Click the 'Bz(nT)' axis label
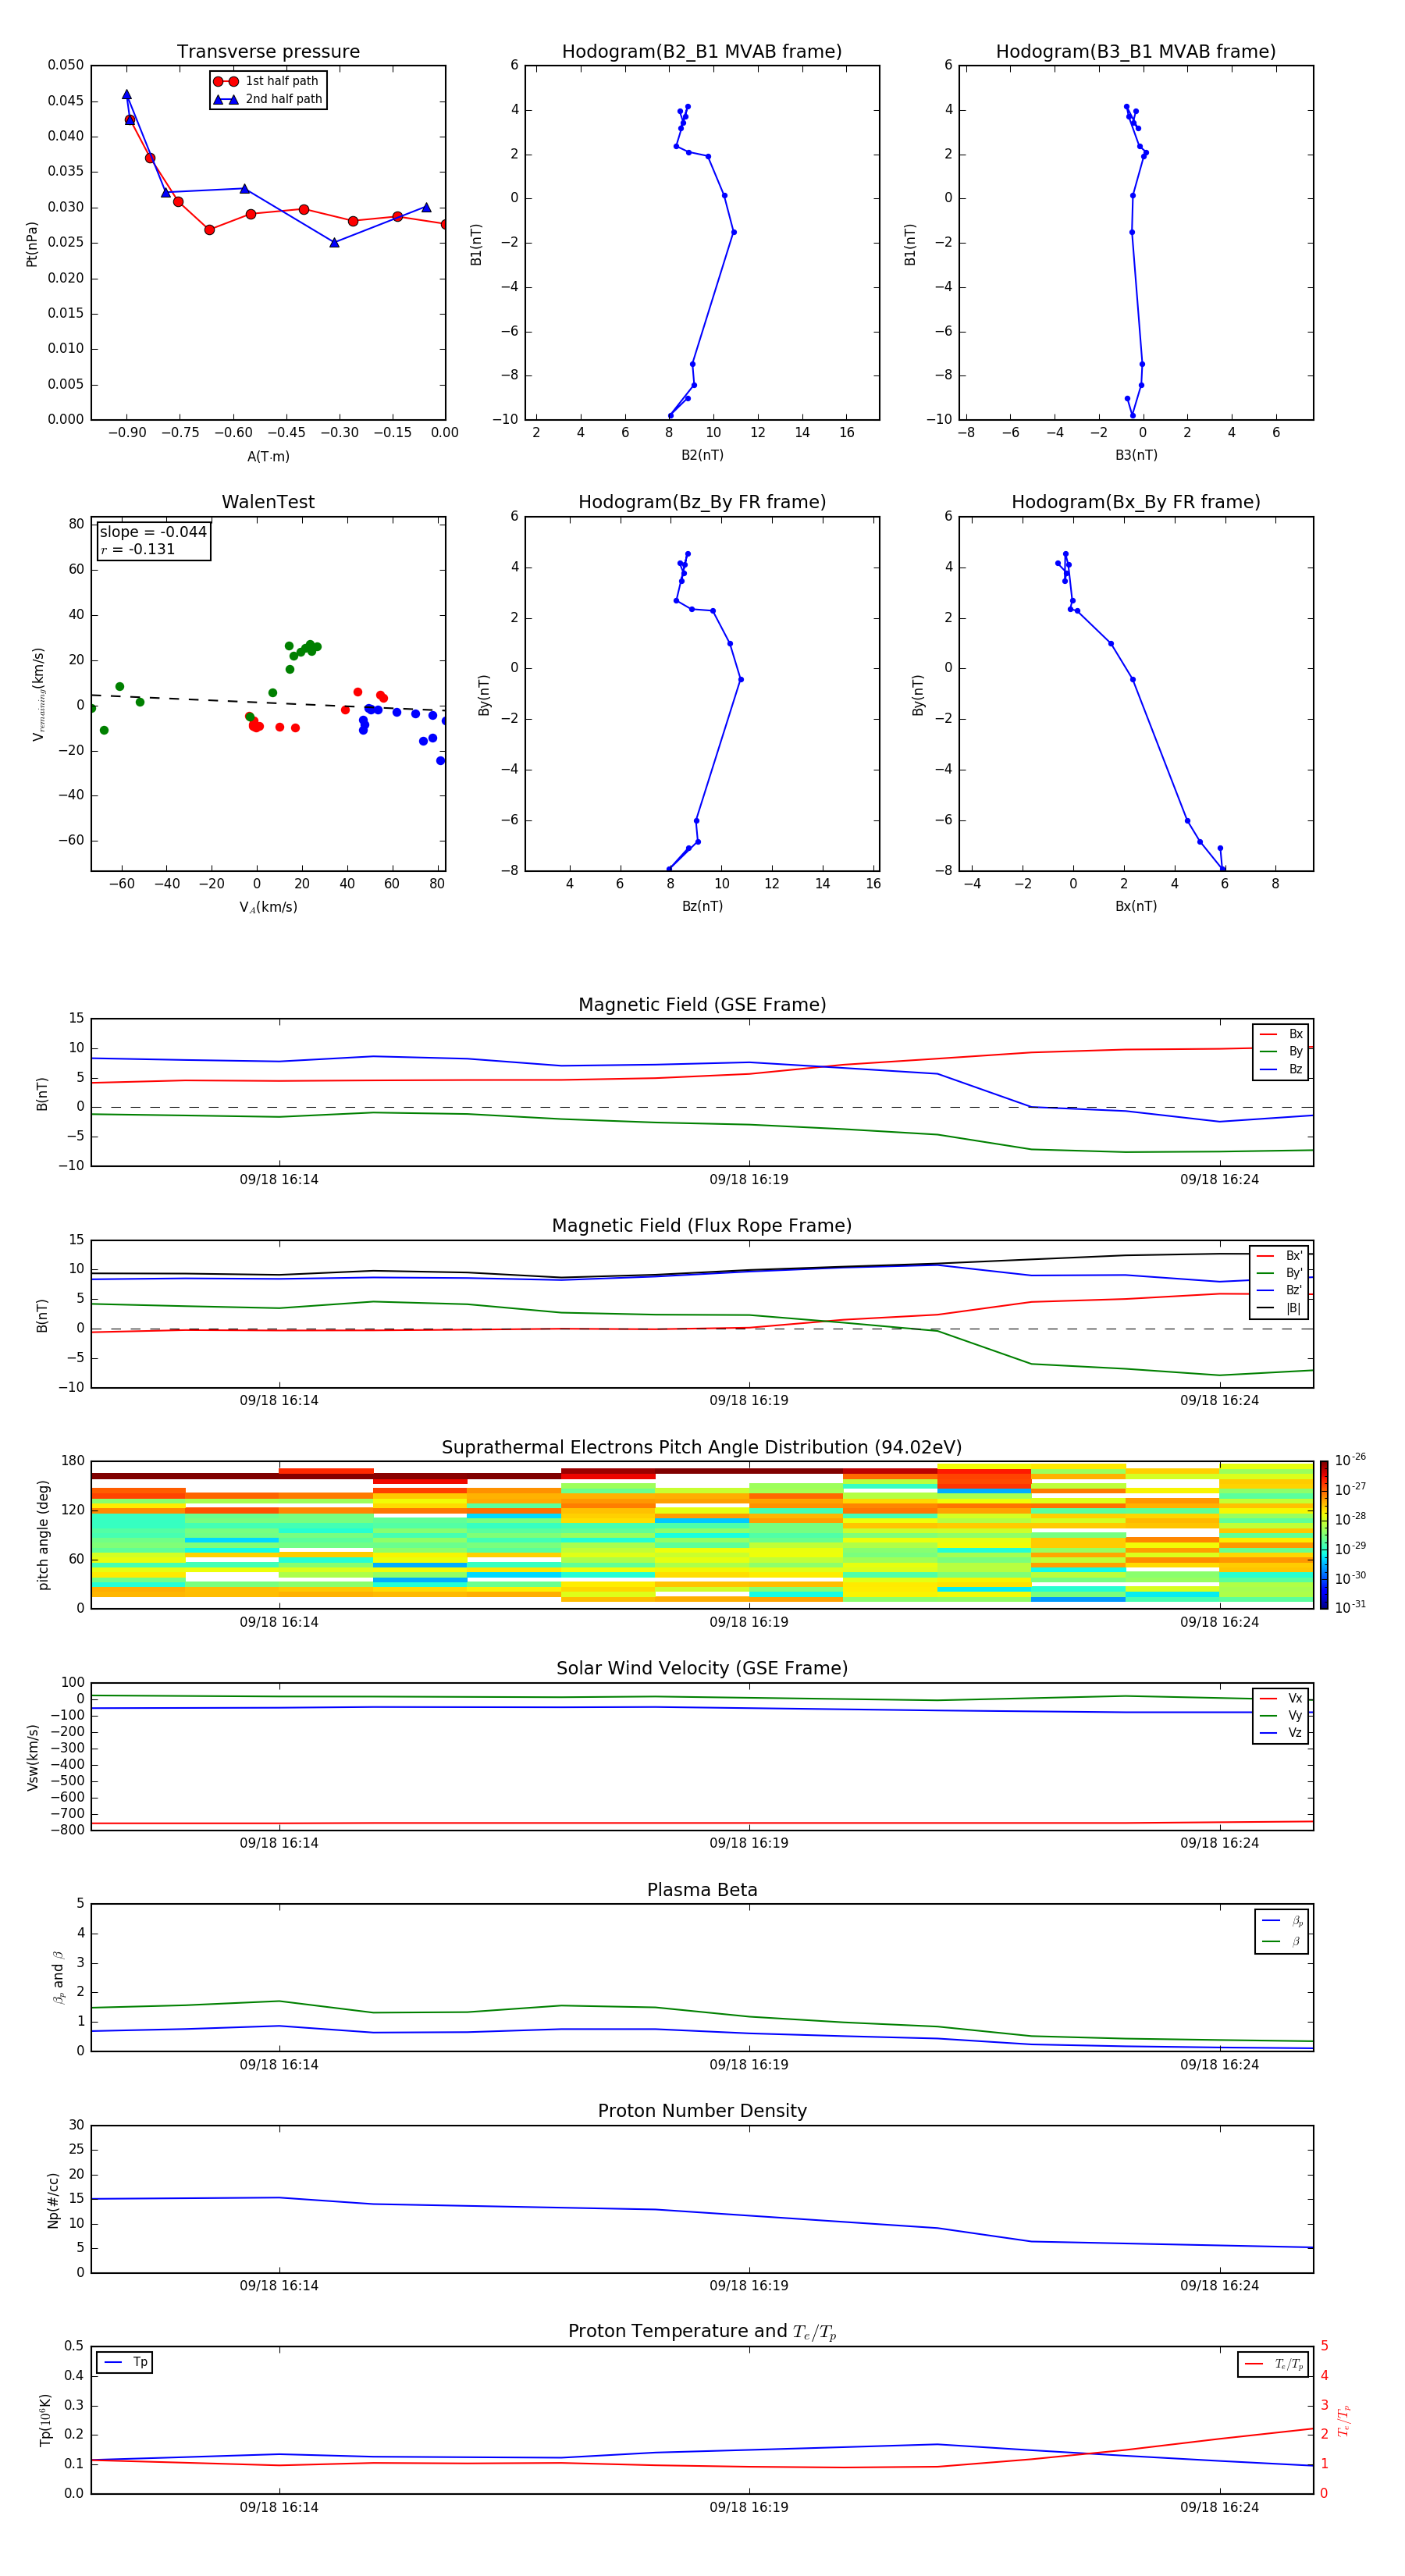Image resolution: width=1405 pixels, height=2576 pixels. point(702,906)
